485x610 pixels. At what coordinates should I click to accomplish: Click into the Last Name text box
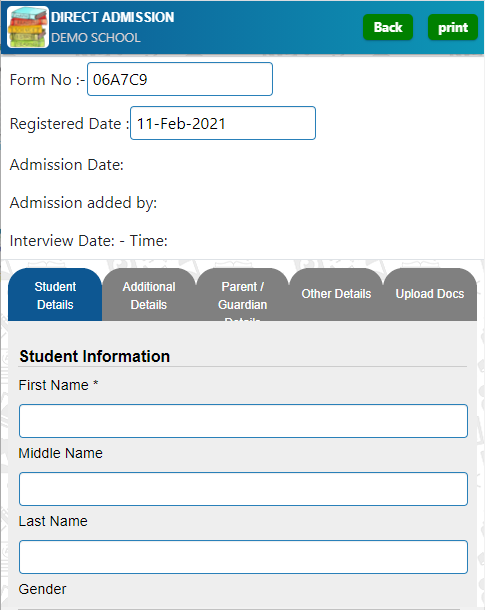point(243,557)
